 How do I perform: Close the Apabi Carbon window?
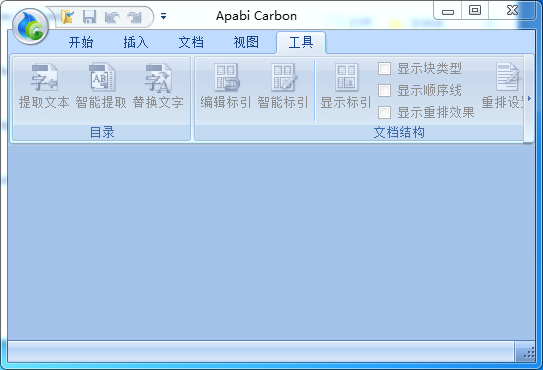[513, 10]
